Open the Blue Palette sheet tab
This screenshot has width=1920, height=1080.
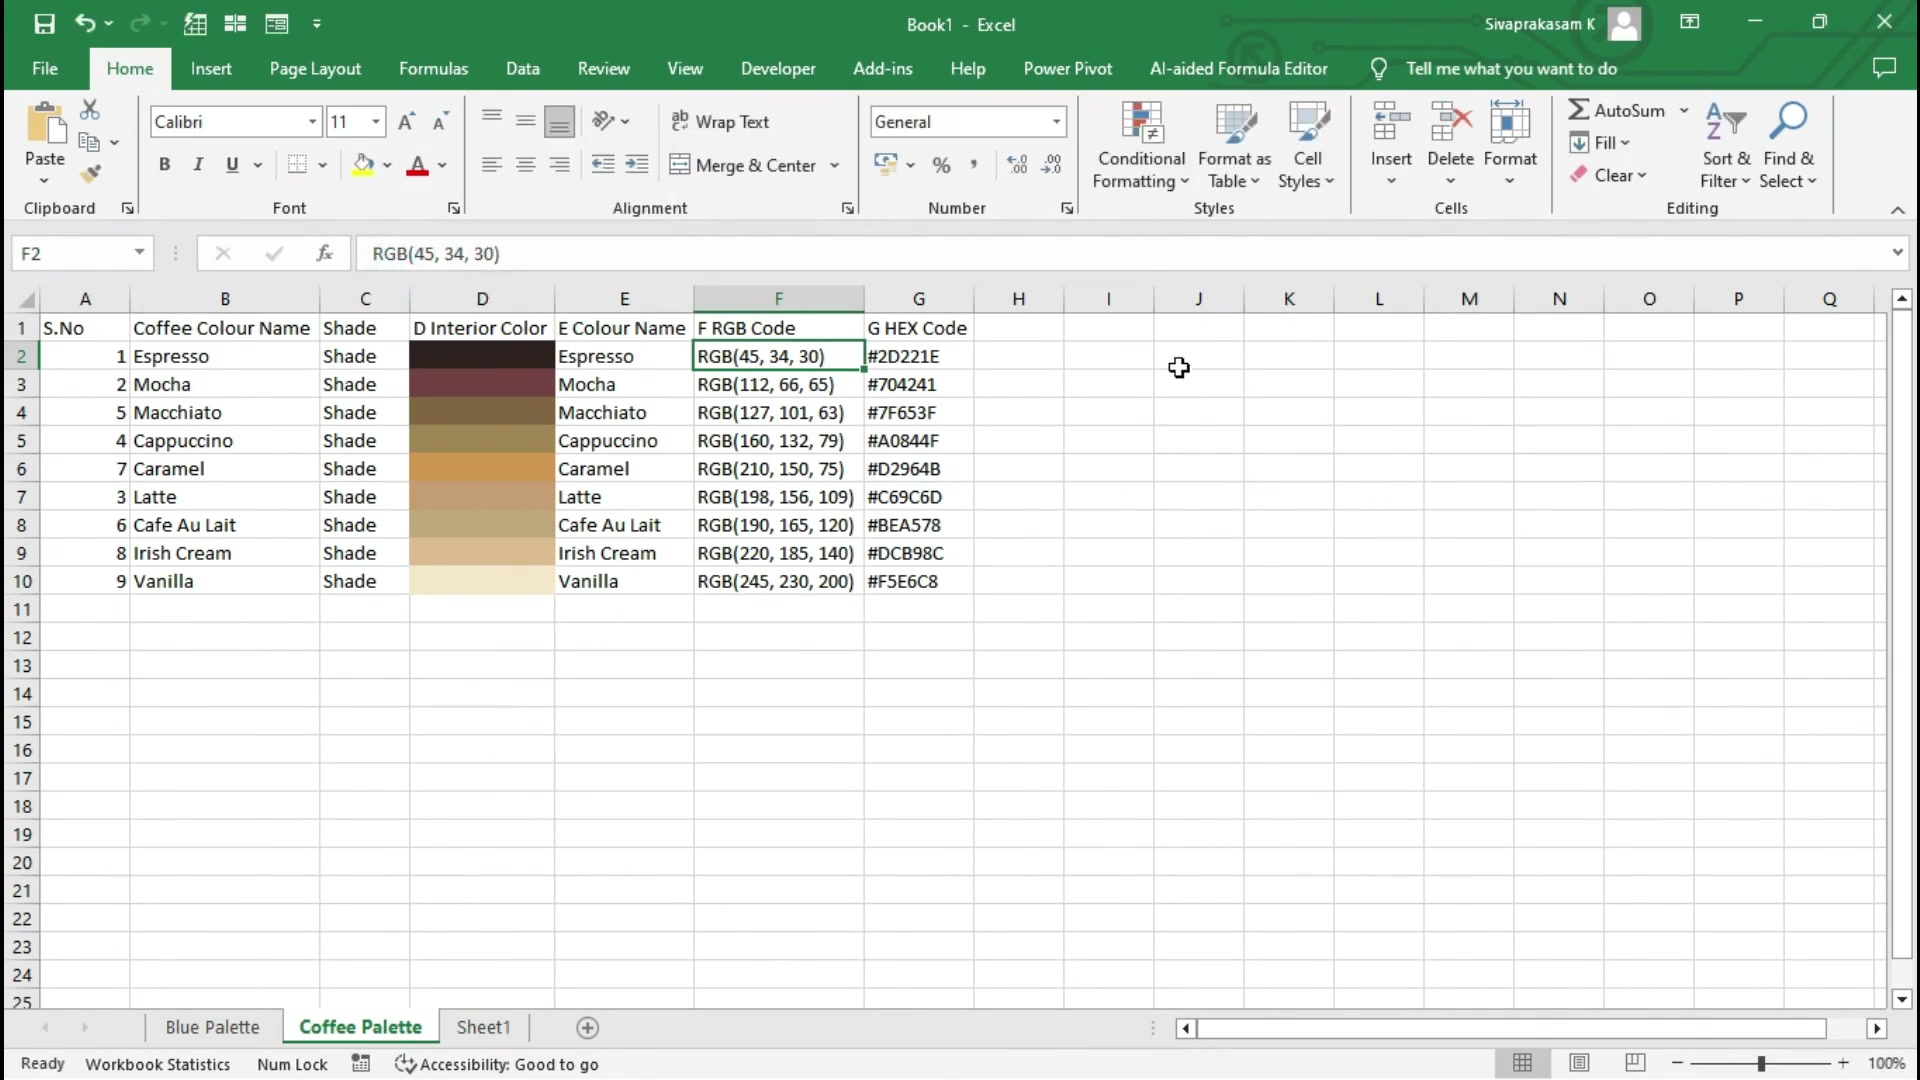pyautogui.click(x=212, y=1027)
